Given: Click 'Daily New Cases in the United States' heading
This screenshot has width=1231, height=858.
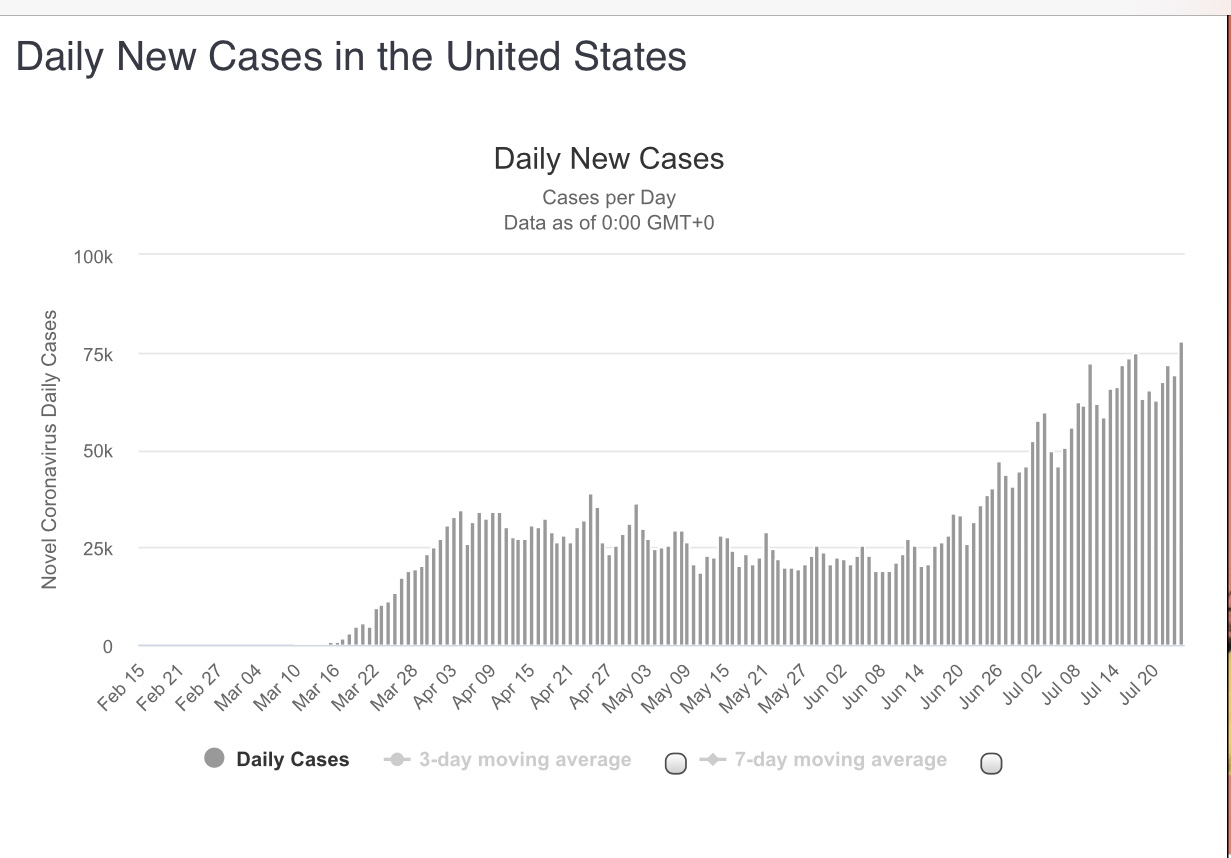Looking at the screenshot, I should (x=351, y=57).
